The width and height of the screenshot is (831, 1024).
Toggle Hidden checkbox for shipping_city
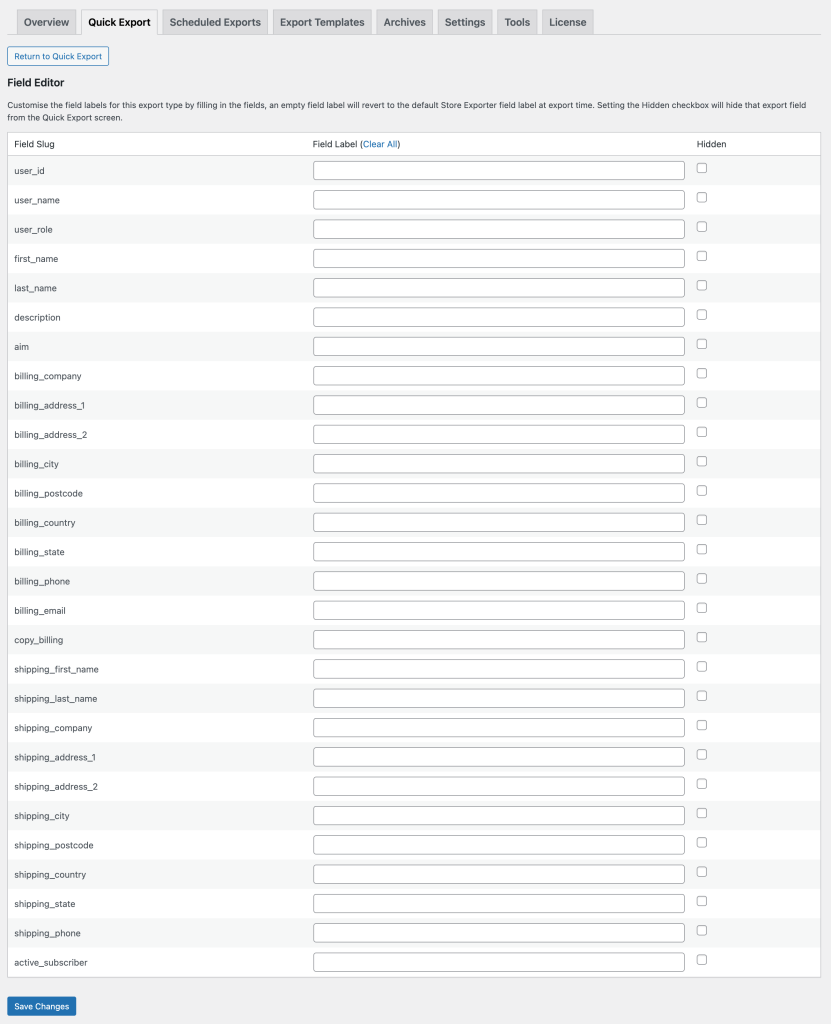pyautogui.click(x=702, y=813)
